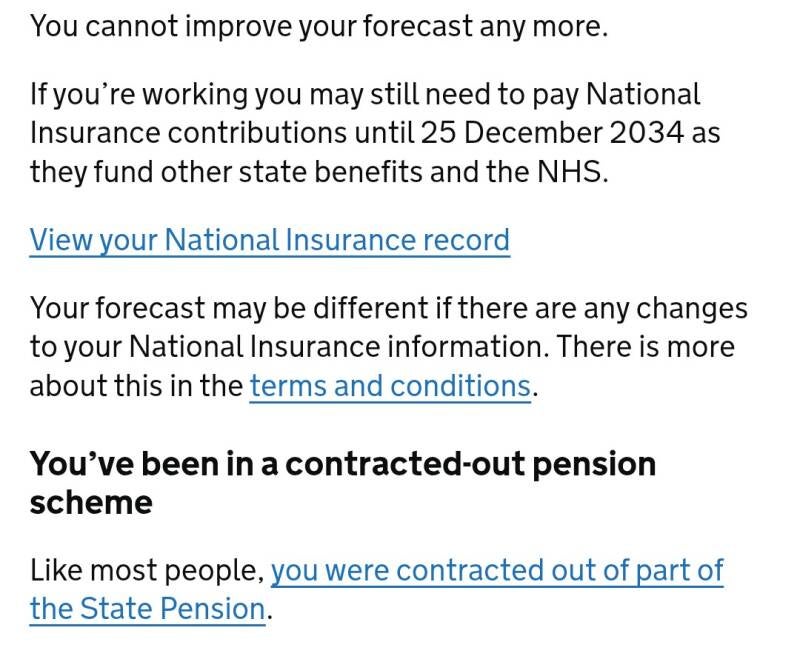Click the word NHS in the paragraph
This screenshot has height=659, width=800.
(x=569, y=171)
